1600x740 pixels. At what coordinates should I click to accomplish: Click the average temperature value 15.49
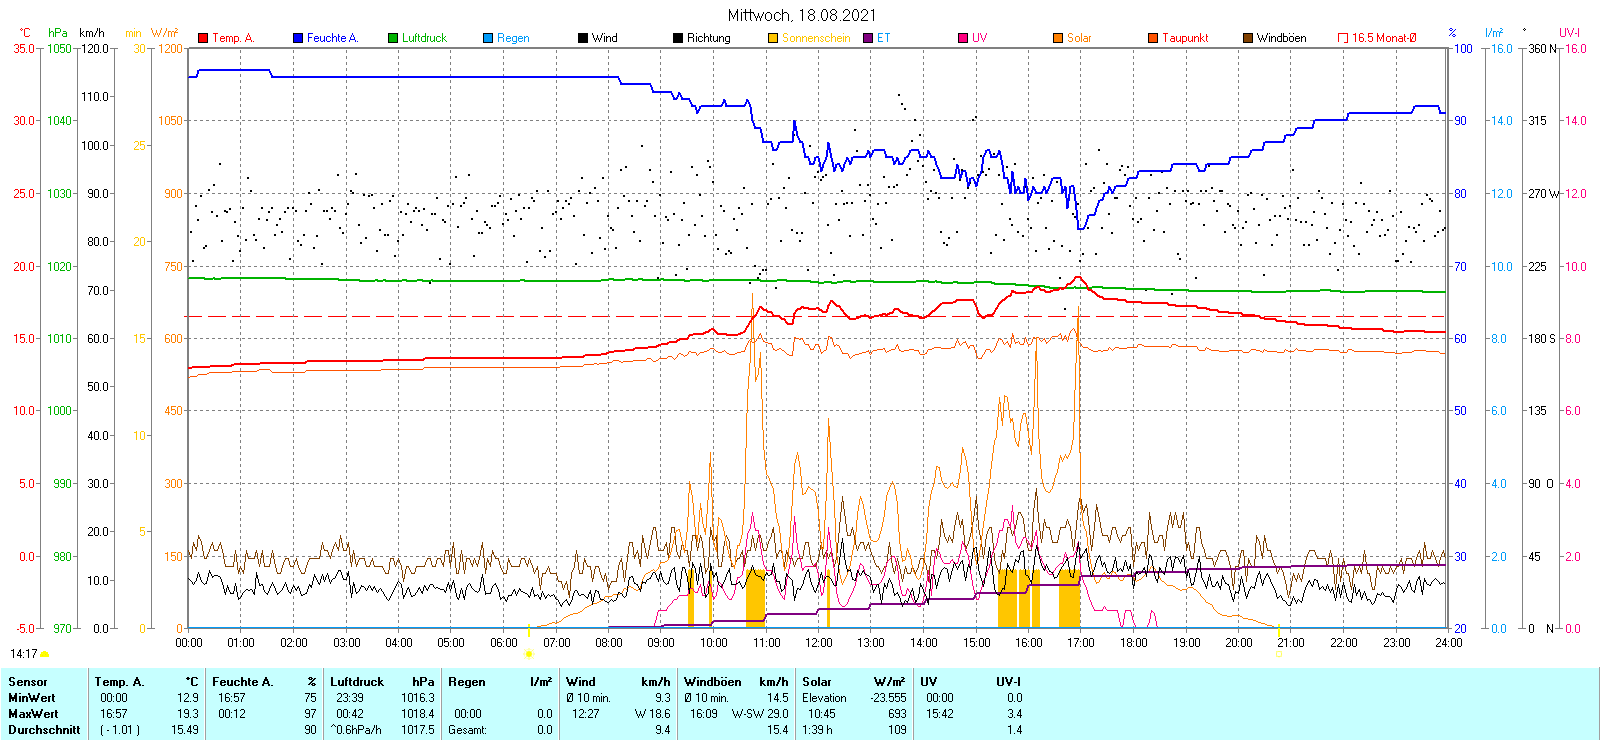coord(185,730)
